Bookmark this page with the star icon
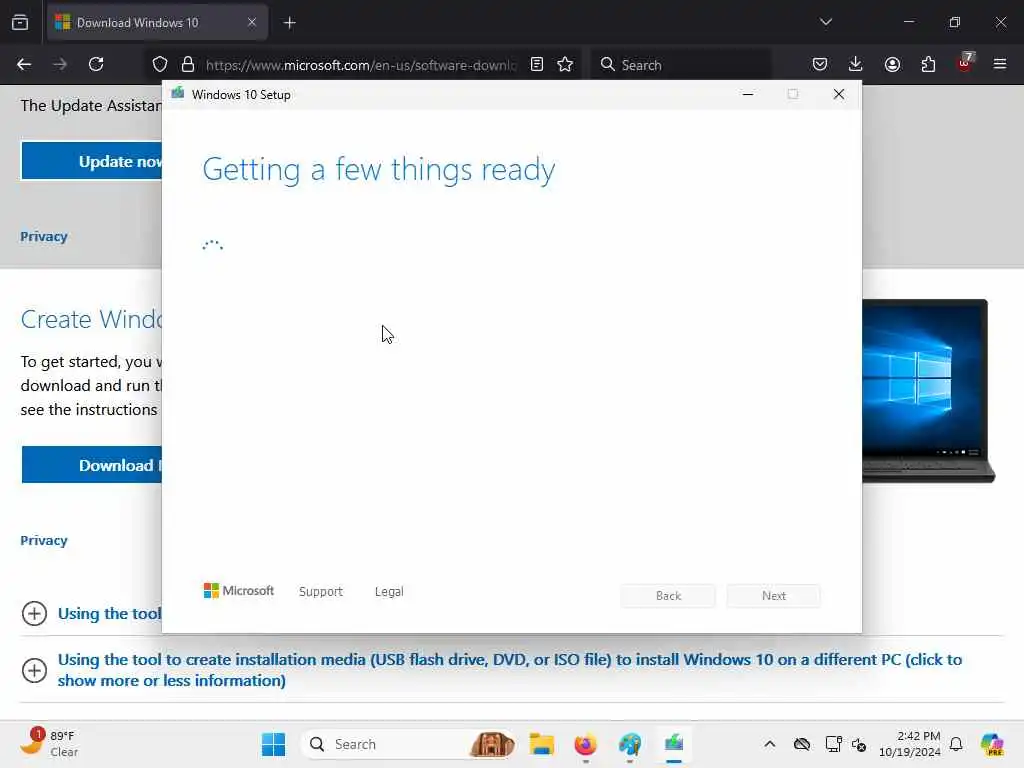The image size is (1024, 768). coord(565,64)
